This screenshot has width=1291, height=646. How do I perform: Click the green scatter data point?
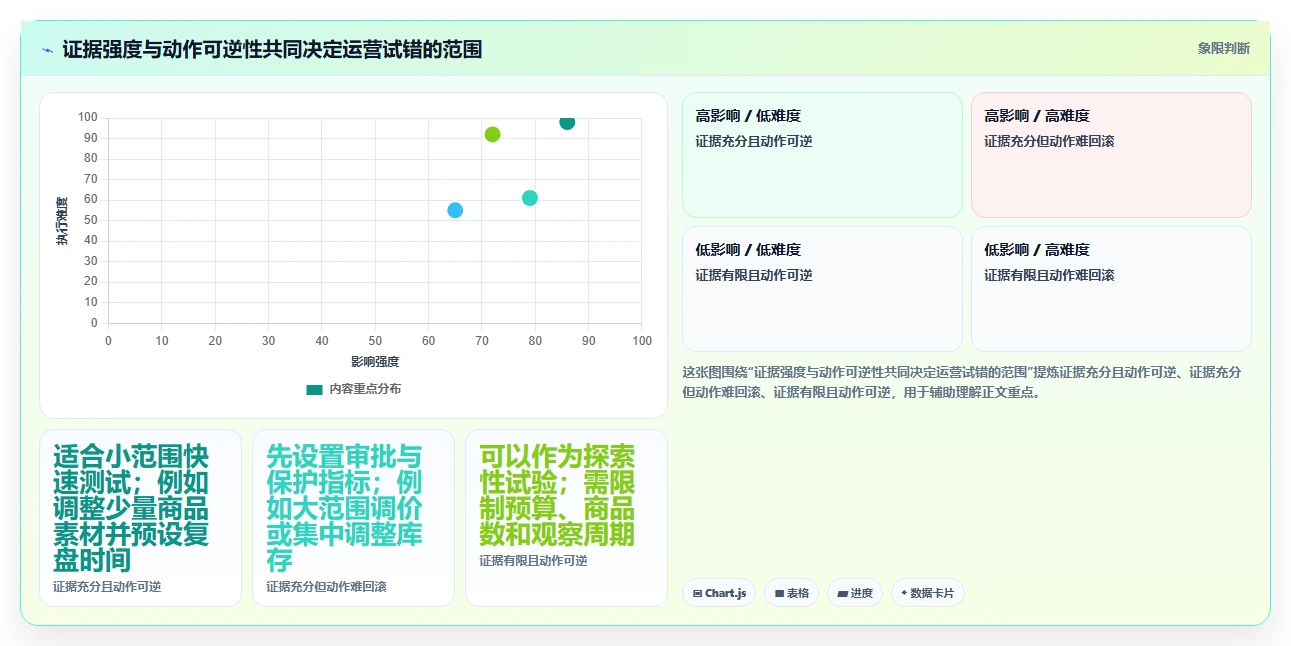[492, 134]
